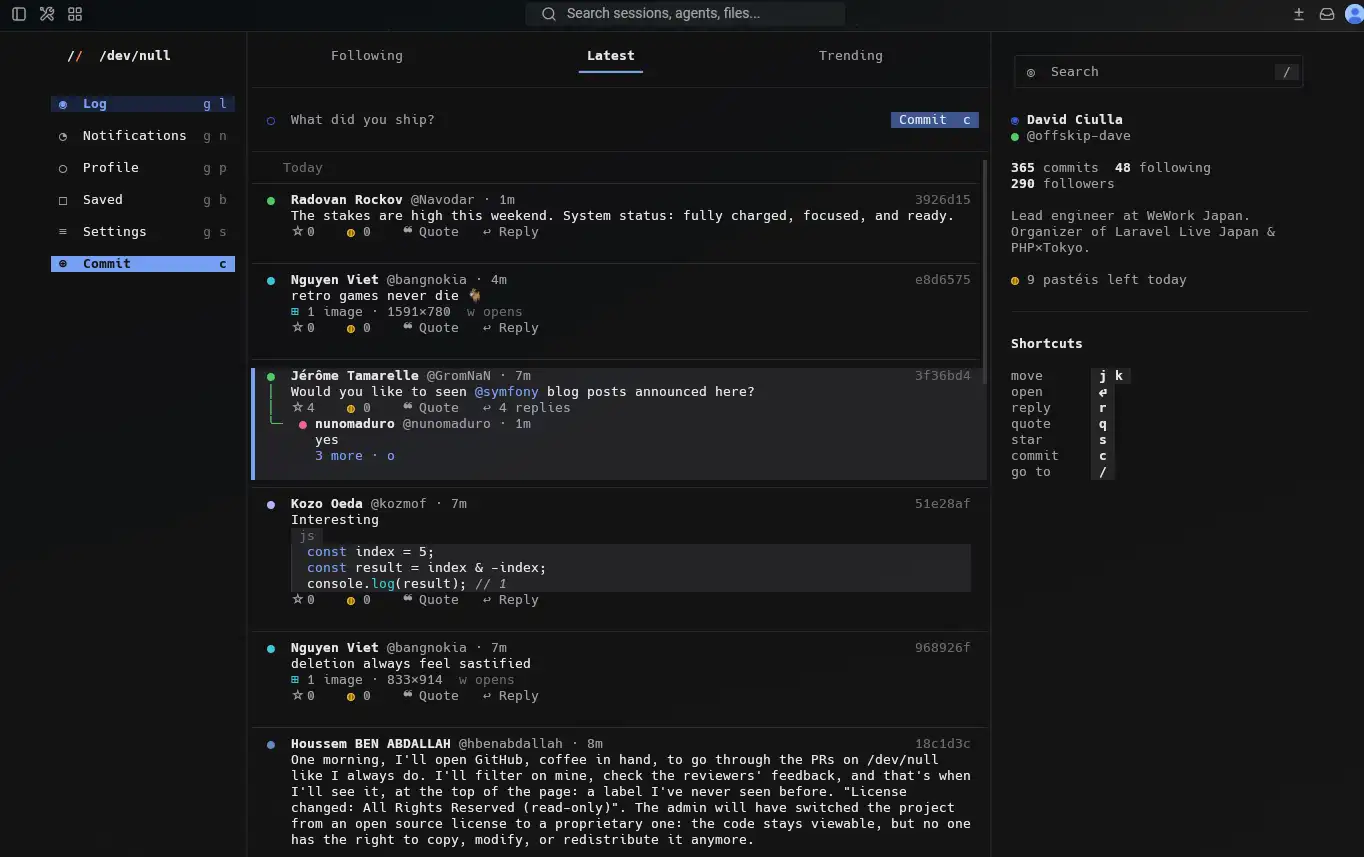Switch to the Following tab
The image size is (1364, 857).
click(367, 56)
